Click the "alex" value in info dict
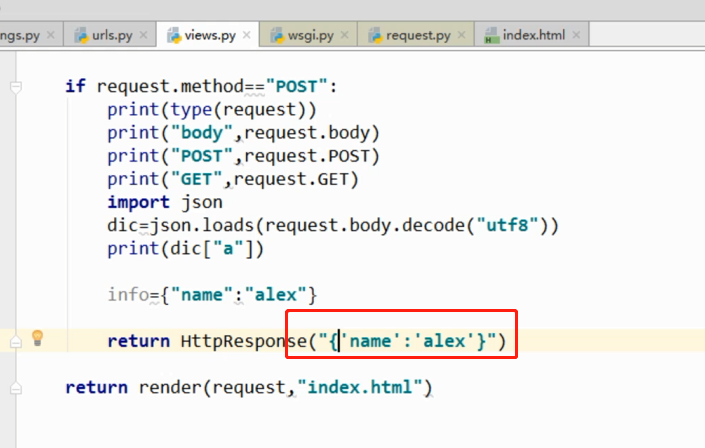The image size is (705, 448). coord(276,295)
